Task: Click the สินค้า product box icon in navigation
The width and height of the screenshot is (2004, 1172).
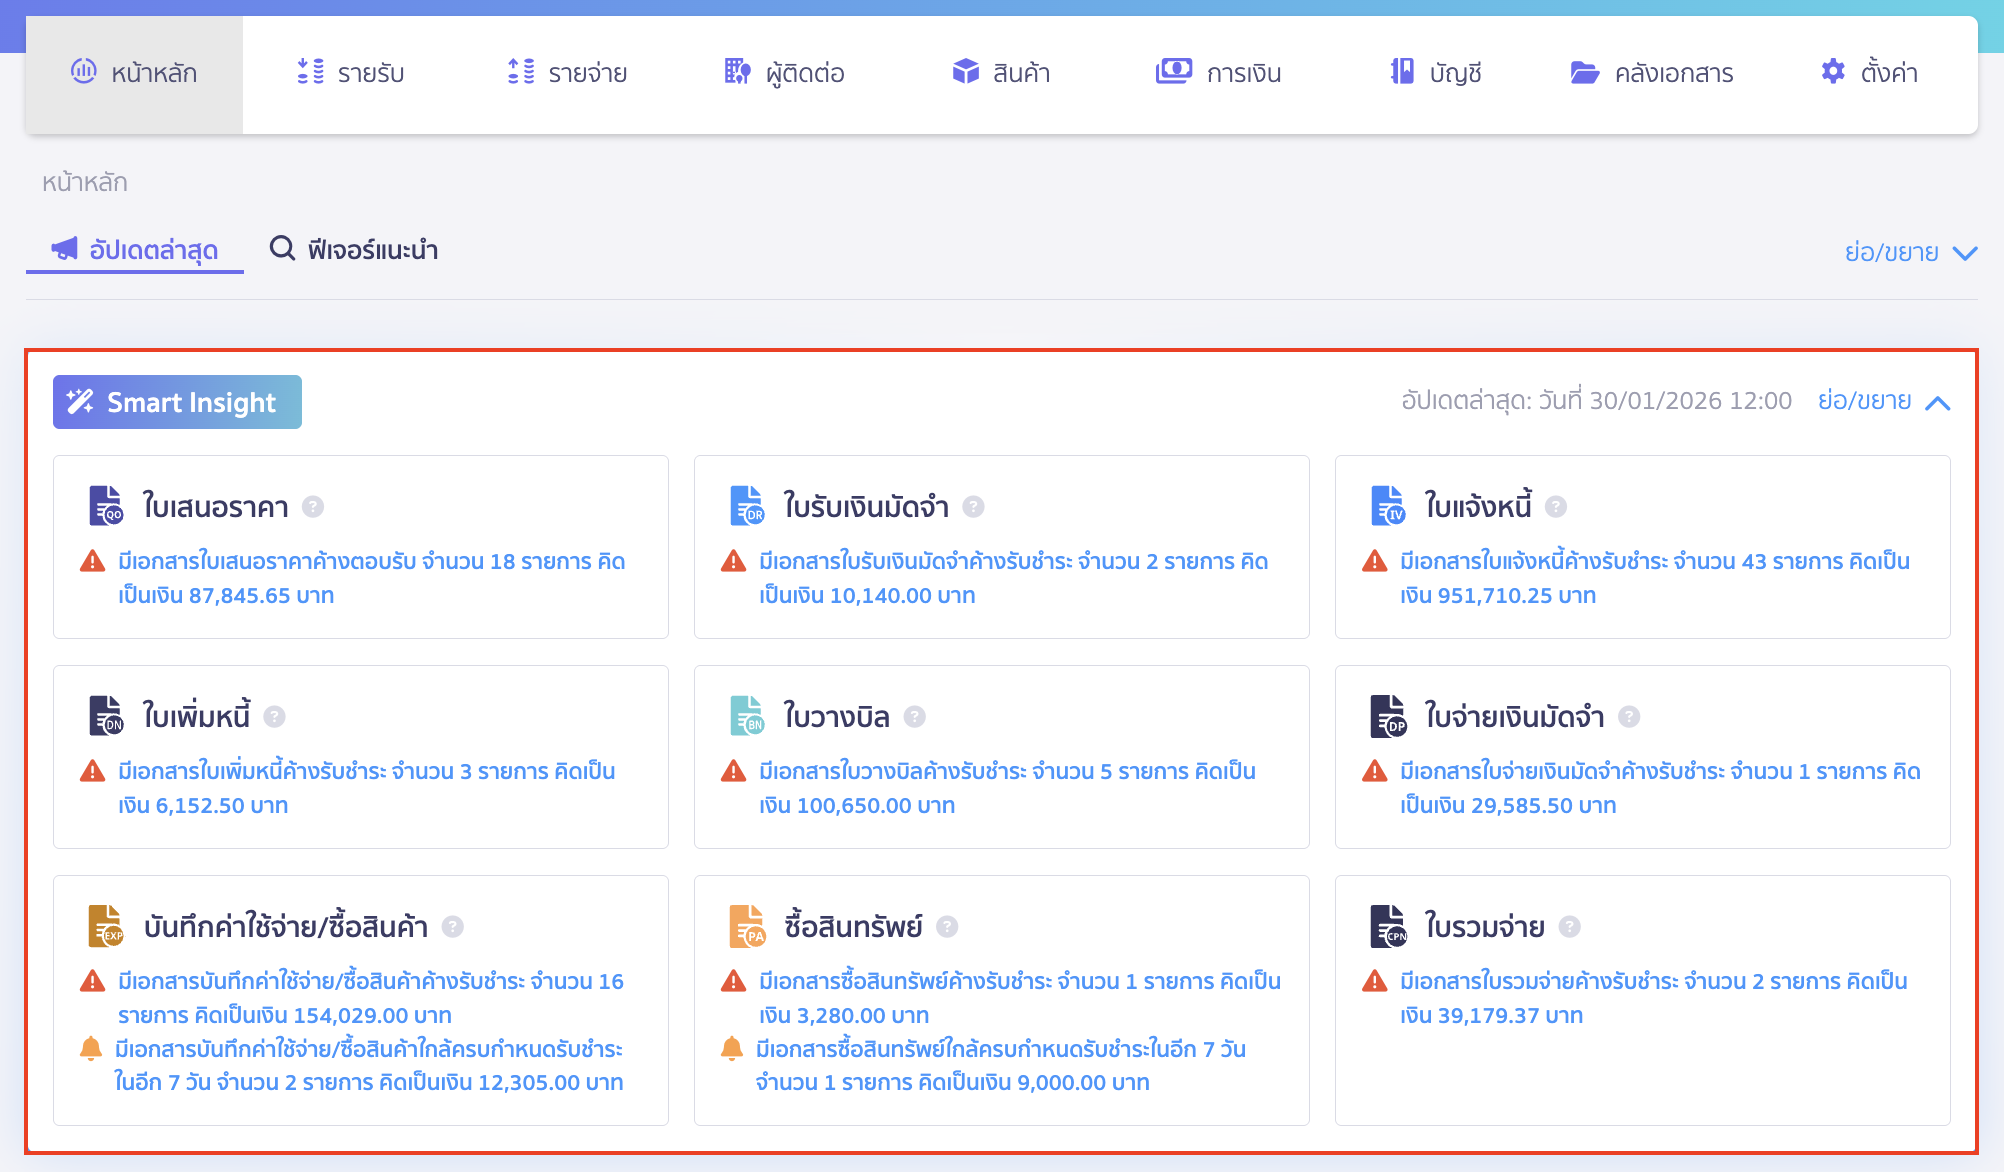Action: pos(965,71)
